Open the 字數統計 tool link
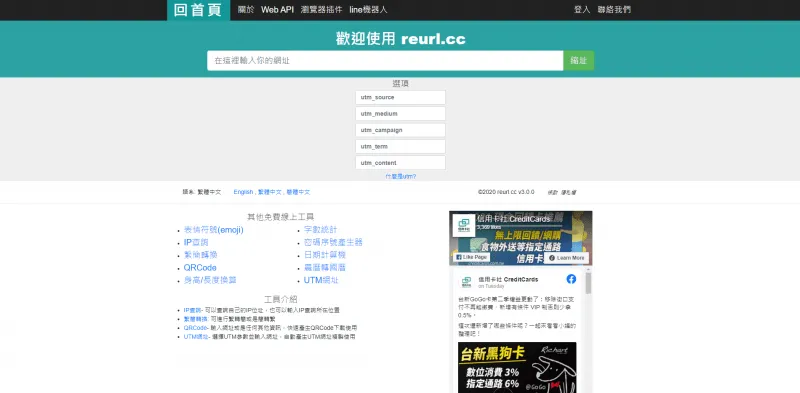 (x=320, y=230)
